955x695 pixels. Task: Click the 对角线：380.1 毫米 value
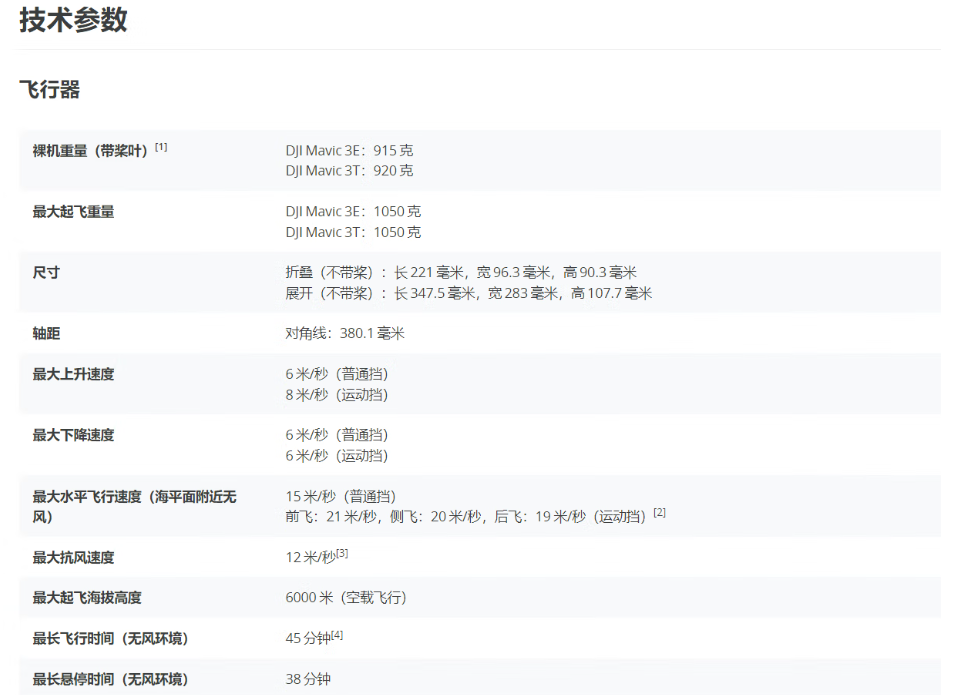tap(345, 333)
